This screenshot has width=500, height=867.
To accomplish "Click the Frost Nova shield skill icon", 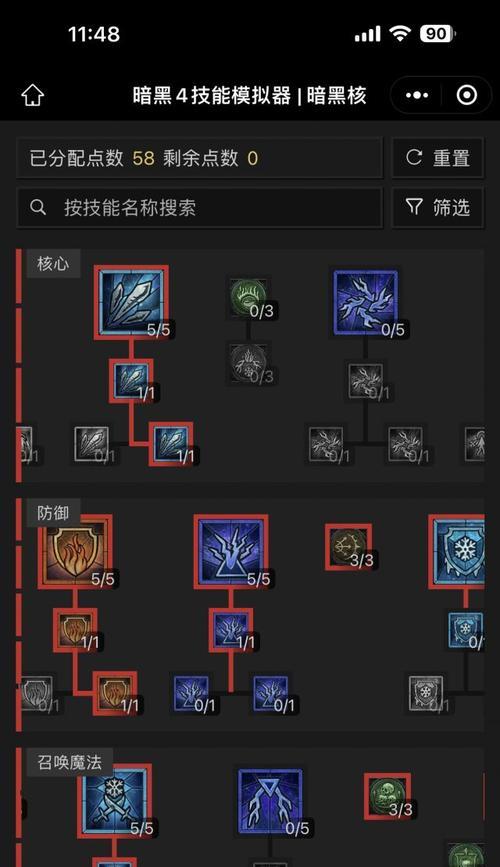I will click(457, 551).
